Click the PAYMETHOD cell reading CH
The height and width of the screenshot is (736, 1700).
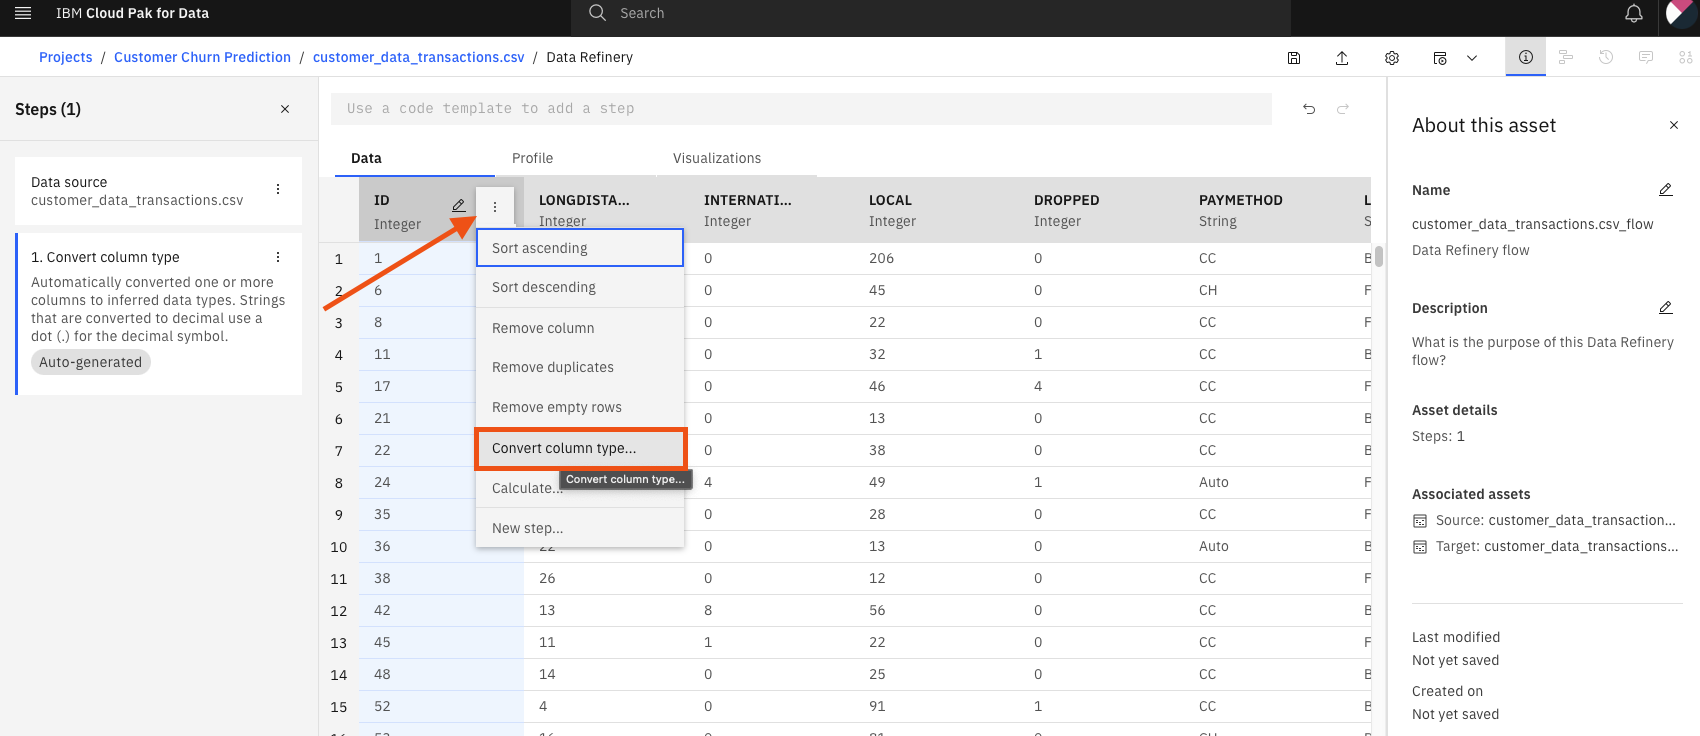pos(1266,290)
